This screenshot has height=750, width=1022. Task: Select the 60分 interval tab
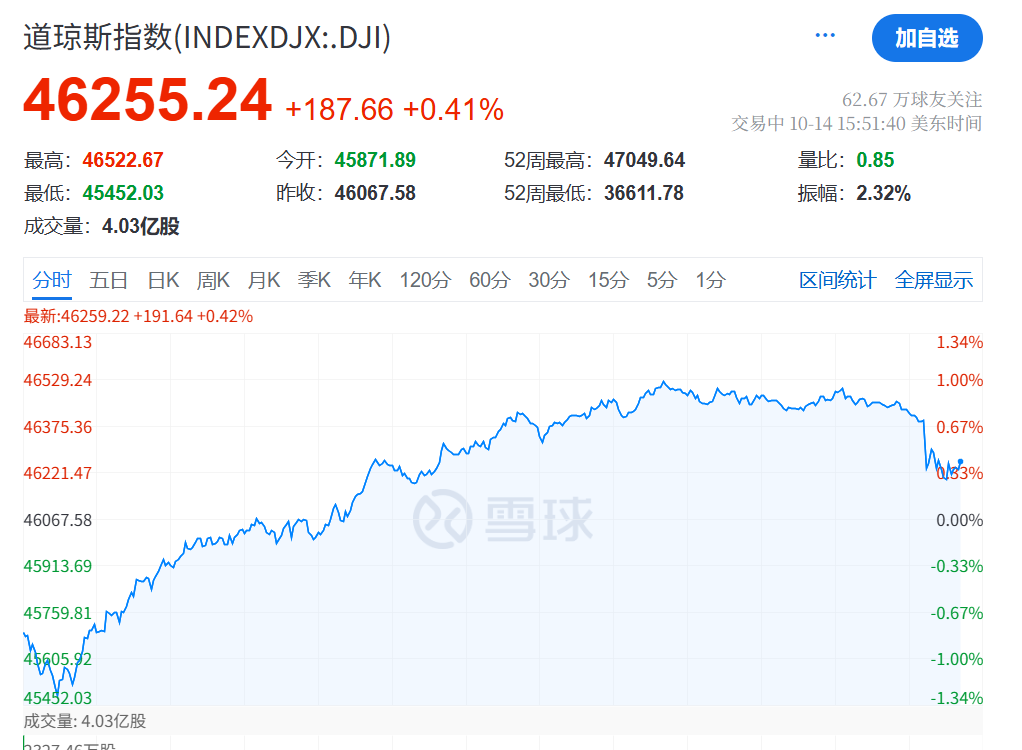click(x=489, y=280)
